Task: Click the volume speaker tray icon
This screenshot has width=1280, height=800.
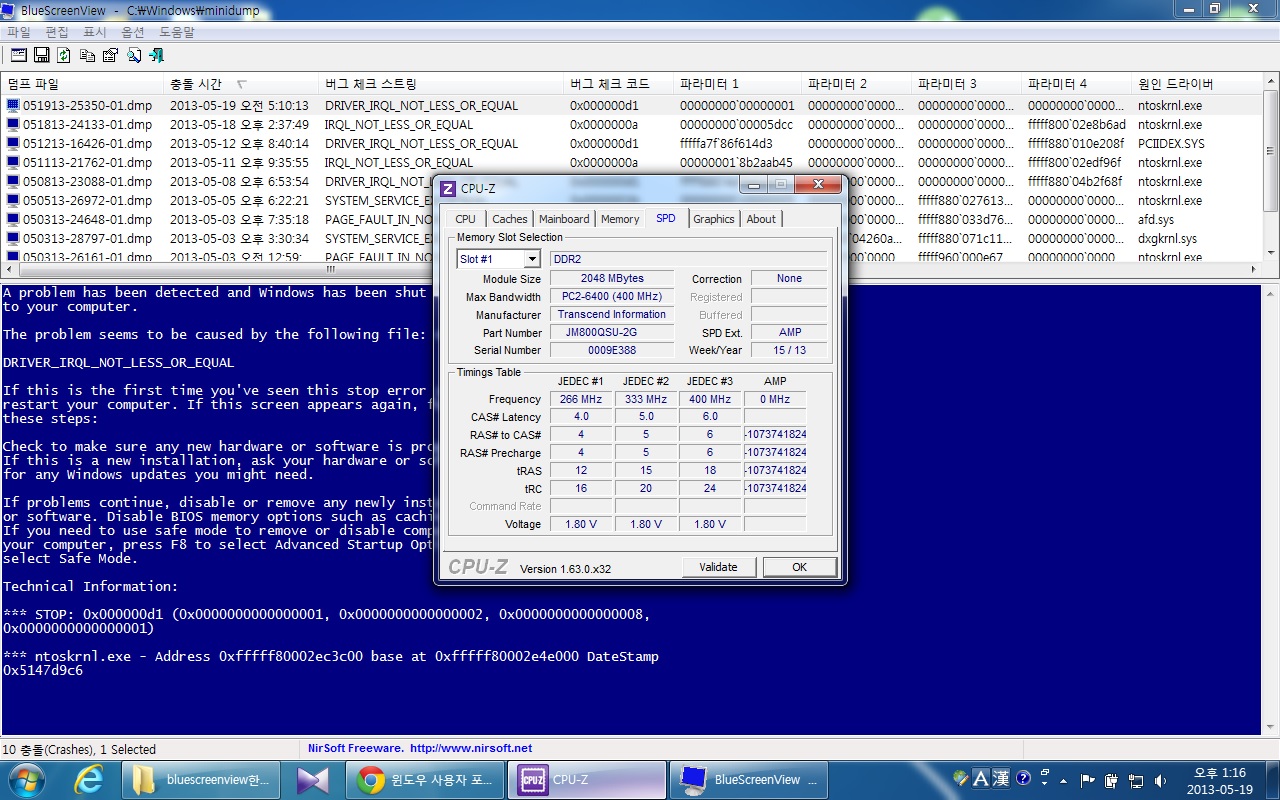Action: click(1160, 780)
